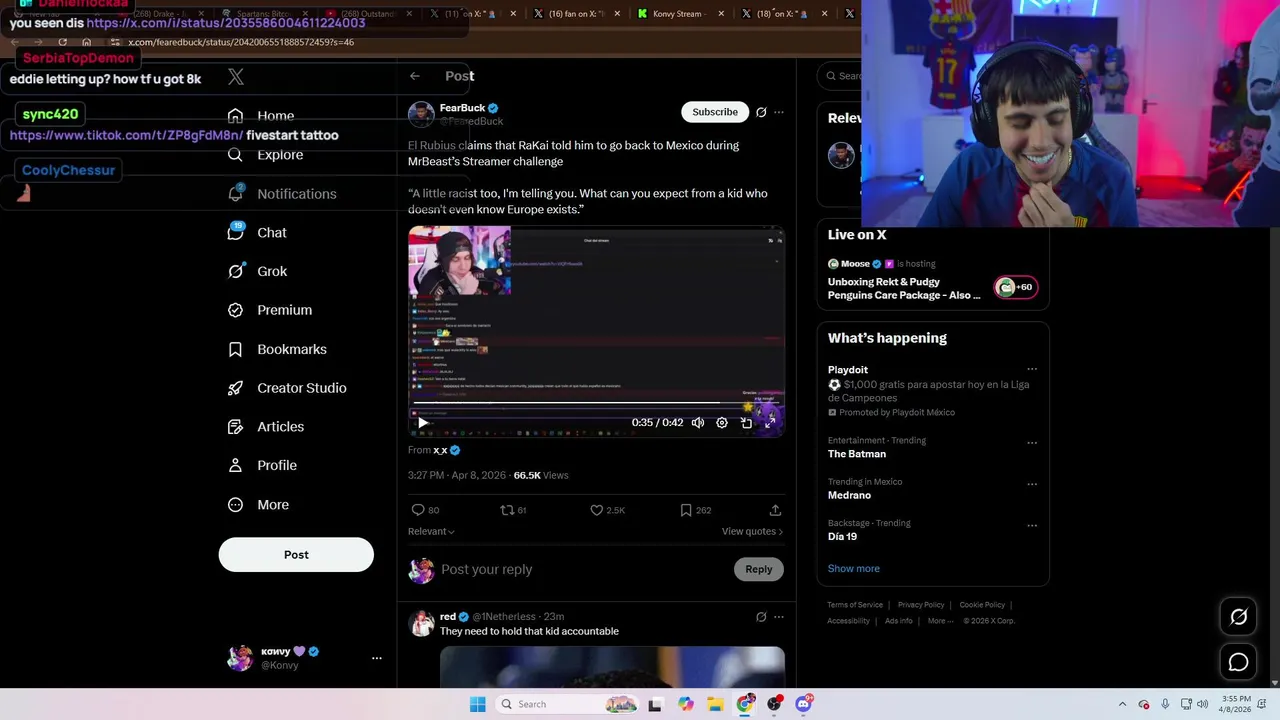Click the Bookmarks ribbon icon in sidebar
This screenshot has width=1280, height=720.
click(235, 349)
